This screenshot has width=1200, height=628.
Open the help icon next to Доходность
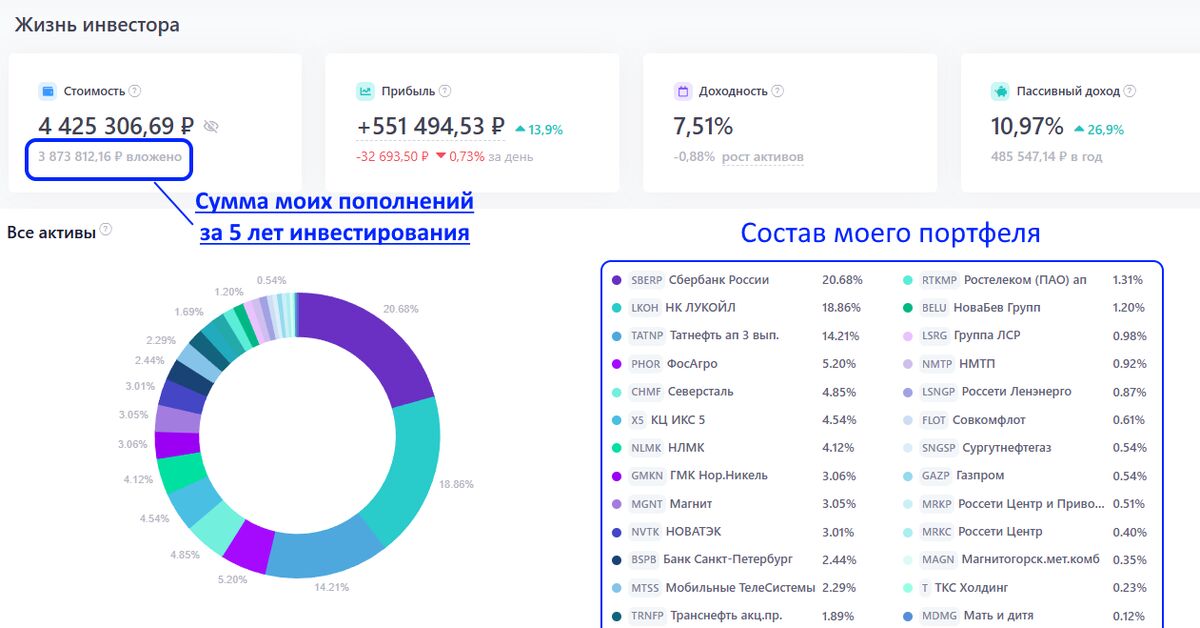[x=778, y=91]
